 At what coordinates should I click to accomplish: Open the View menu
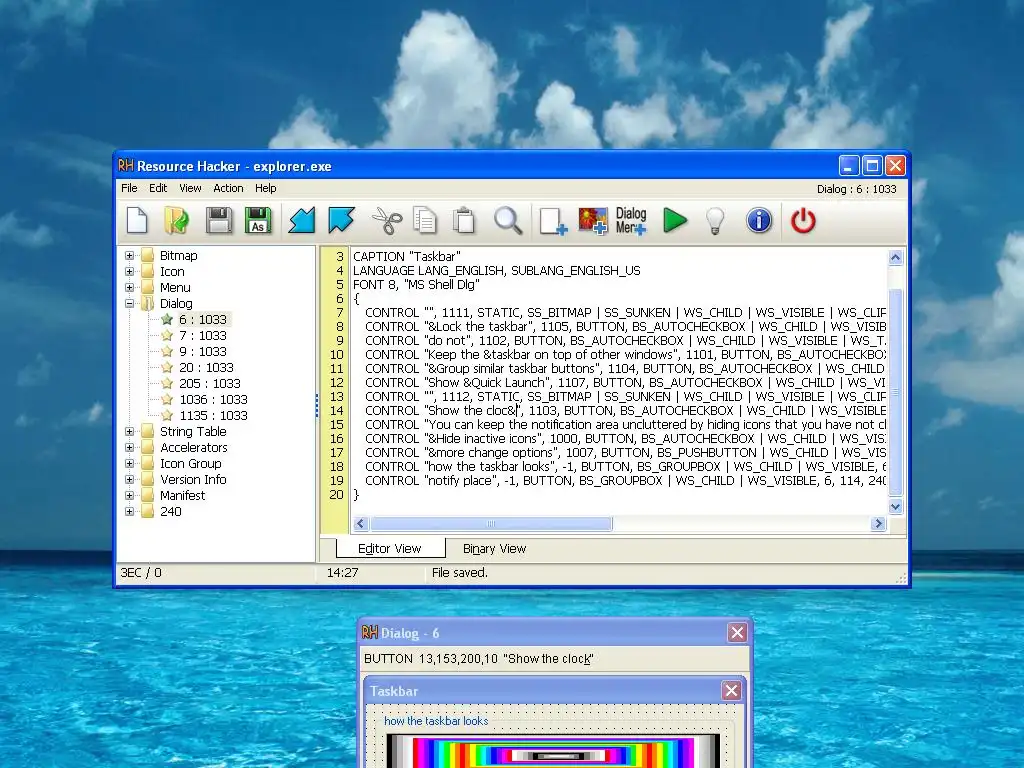tap(190, 188)
